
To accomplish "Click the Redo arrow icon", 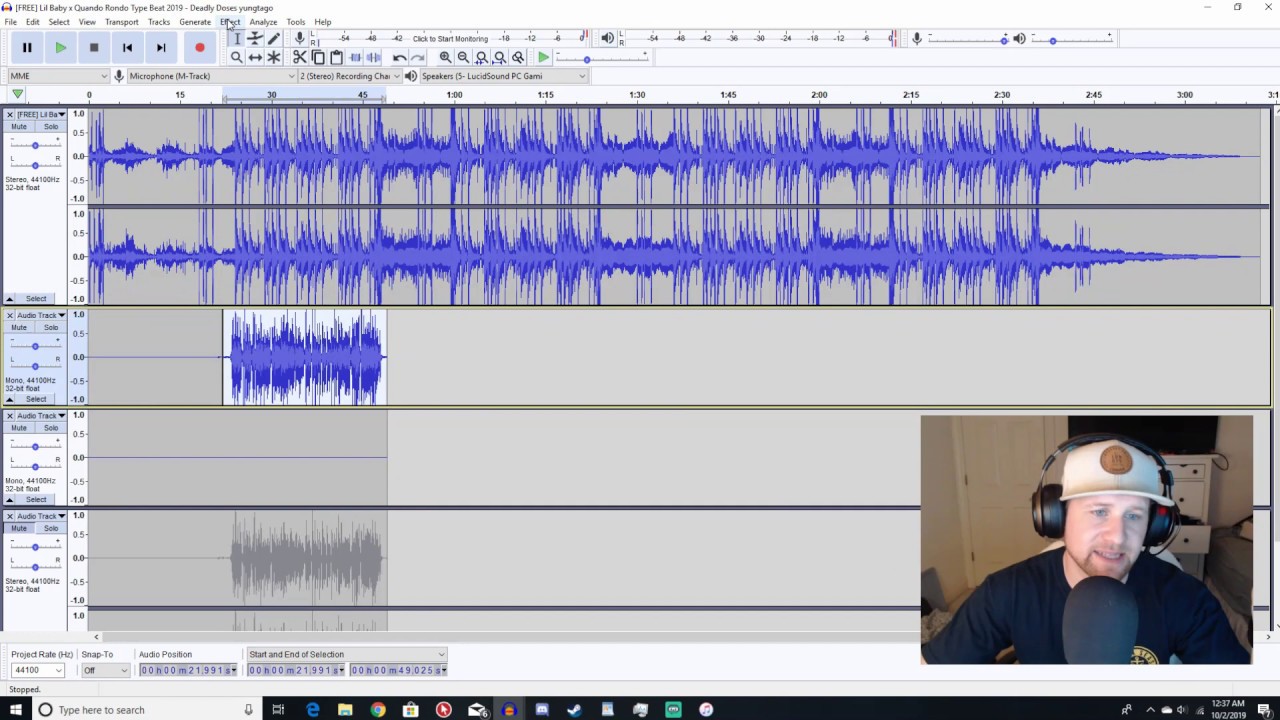I will coord(418,57).
